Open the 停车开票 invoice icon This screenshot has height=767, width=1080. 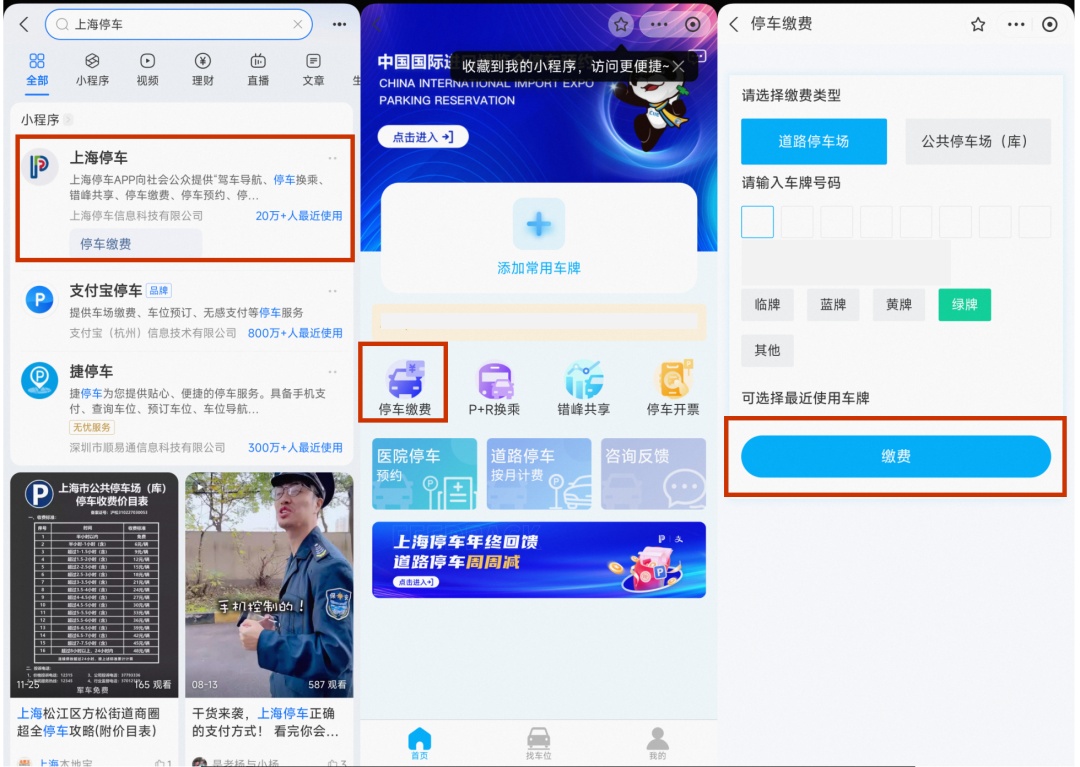tap(673, 379)
